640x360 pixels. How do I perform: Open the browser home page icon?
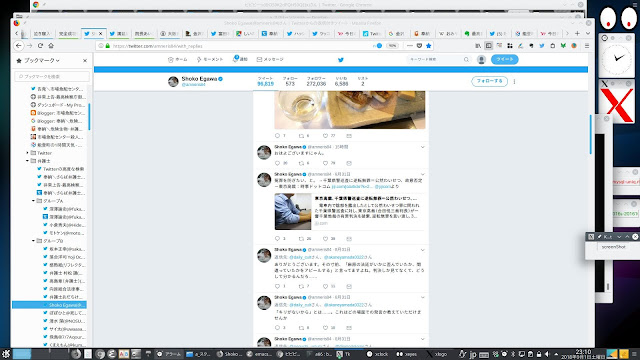51,46
